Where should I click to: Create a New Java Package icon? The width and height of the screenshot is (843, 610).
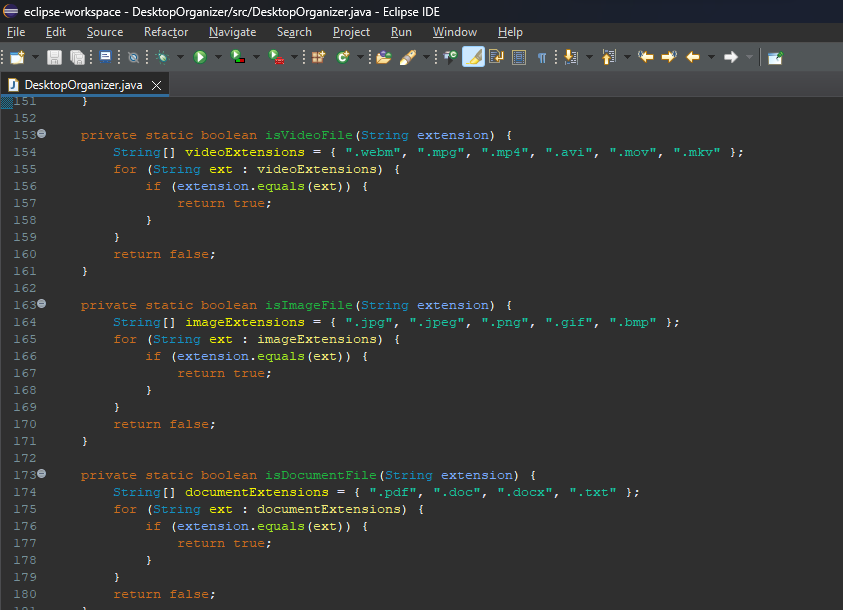319,57
